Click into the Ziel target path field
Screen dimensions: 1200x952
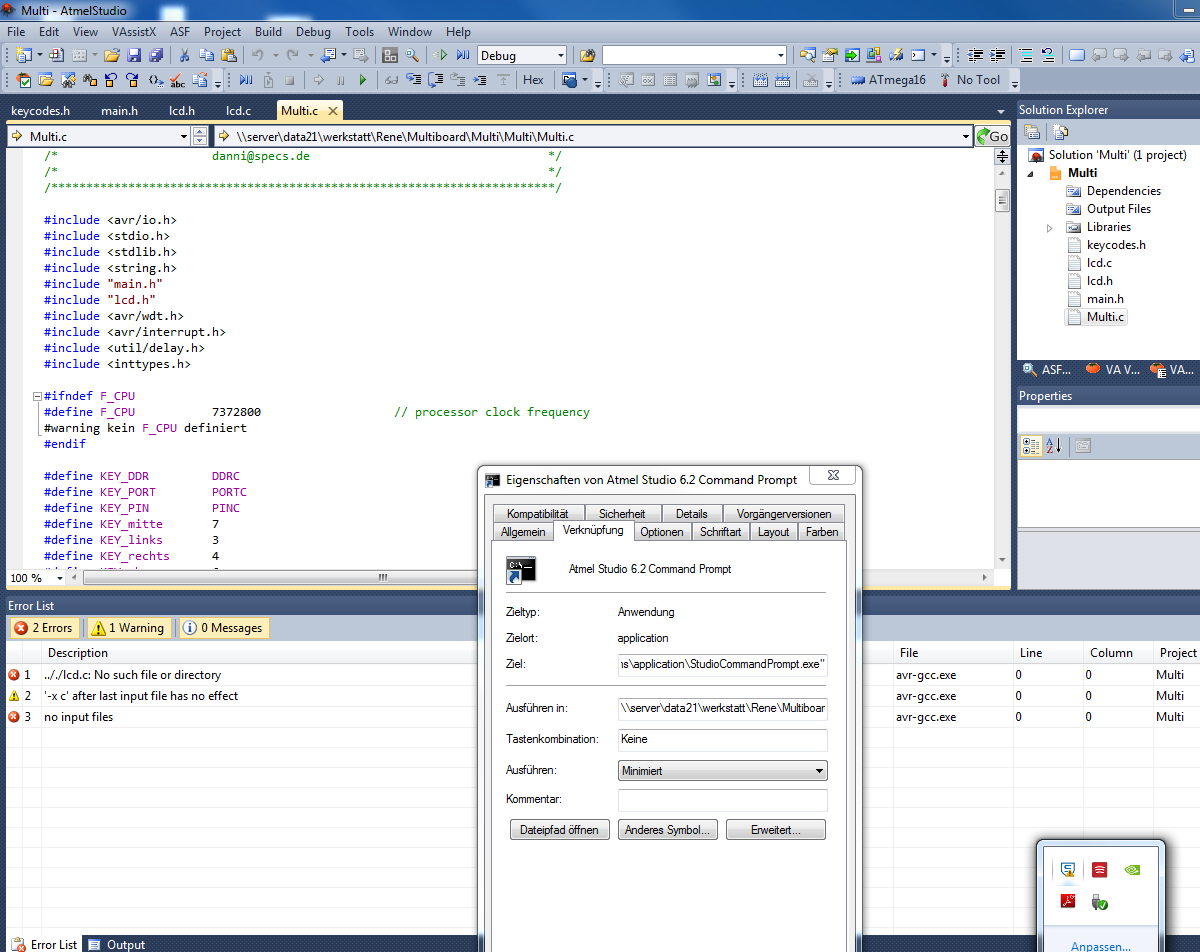(x=723, y=663)
